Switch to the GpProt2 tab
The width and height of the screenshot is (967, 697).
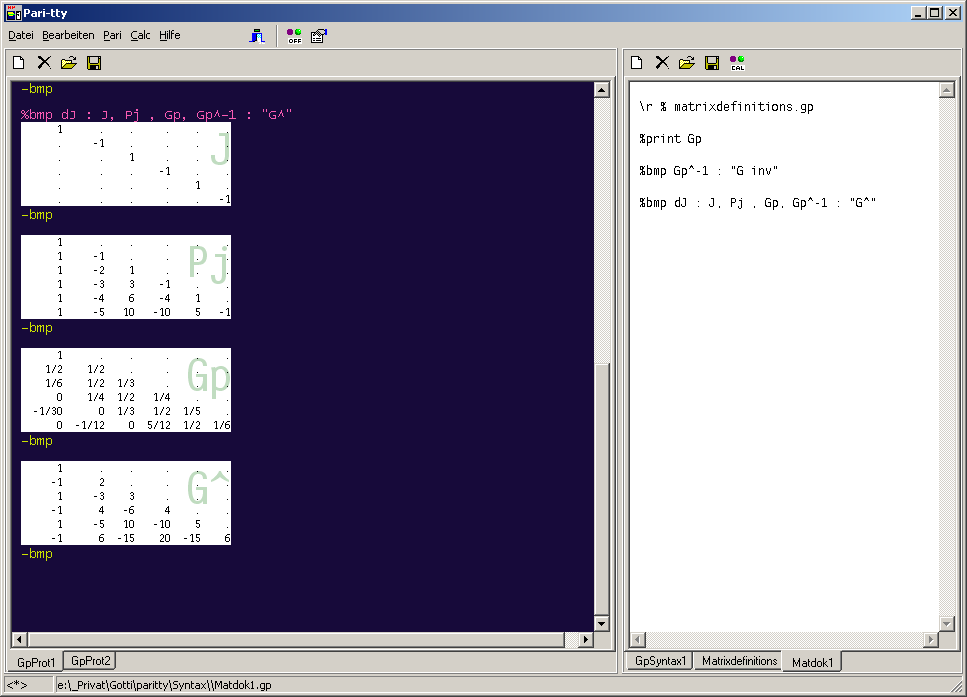point(91,661)
